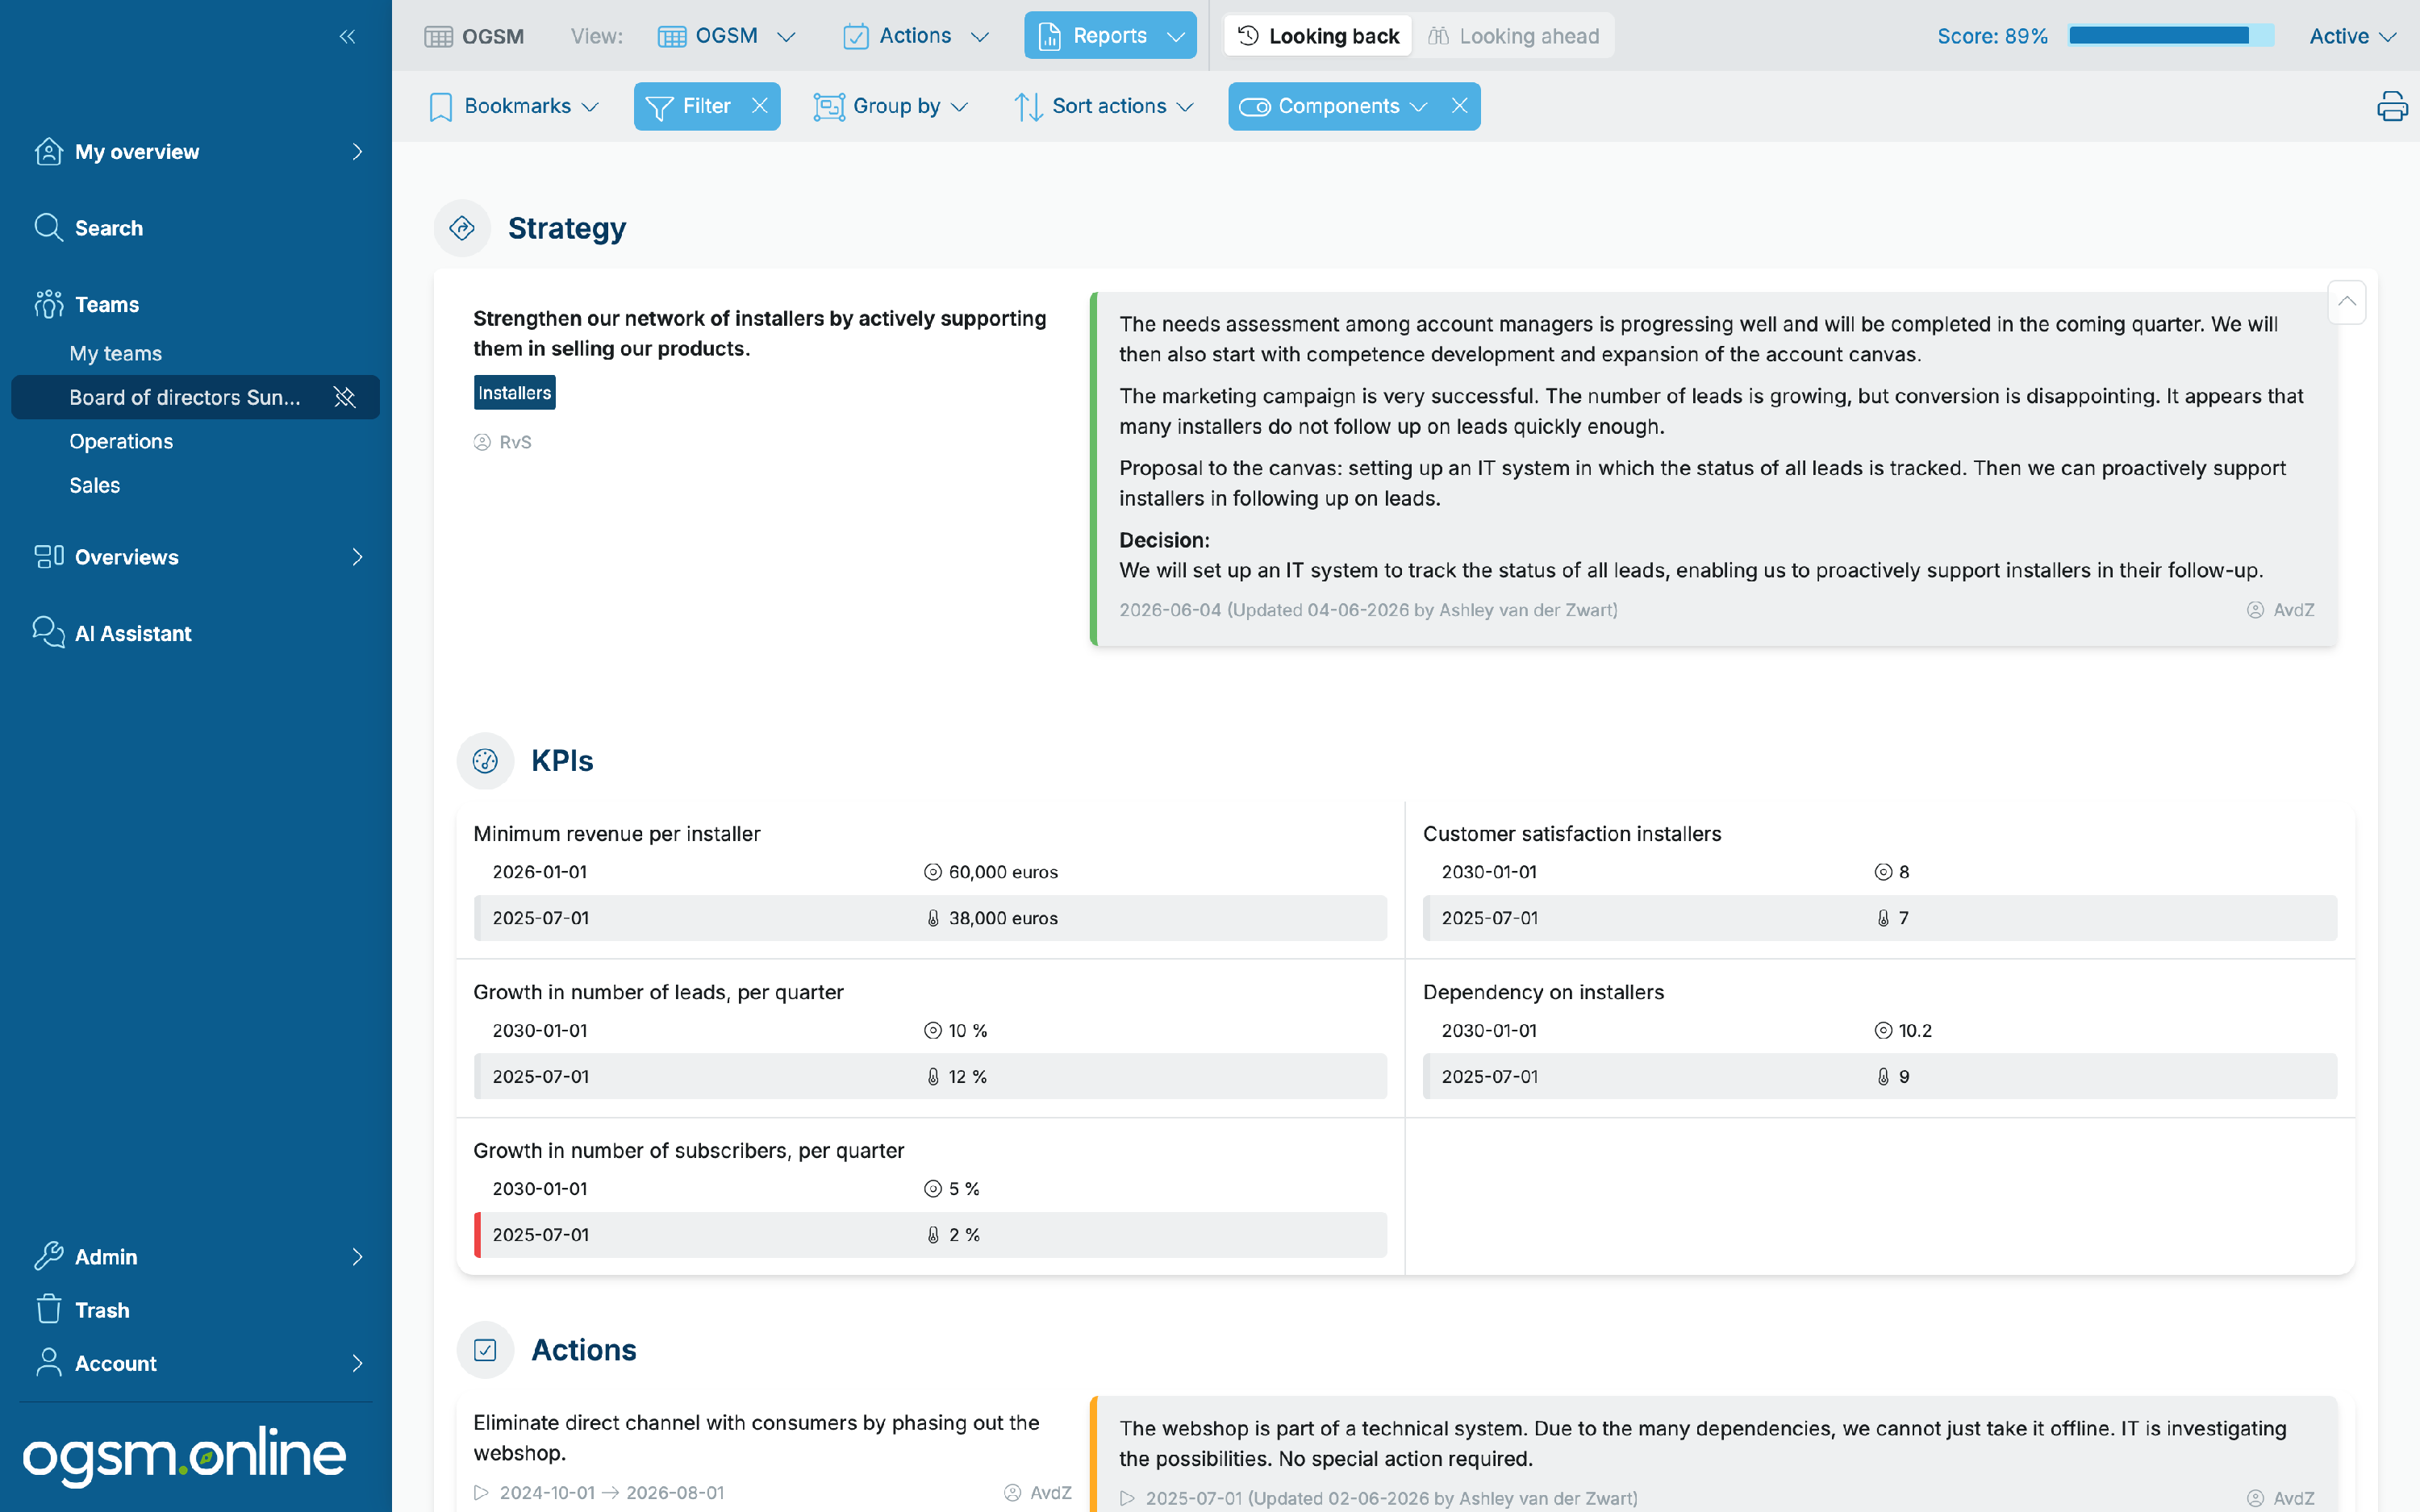Click the Bookmarks ribbon icon
The width and height of the screenshot is (2420, 1512).
(x=440, y=107)
